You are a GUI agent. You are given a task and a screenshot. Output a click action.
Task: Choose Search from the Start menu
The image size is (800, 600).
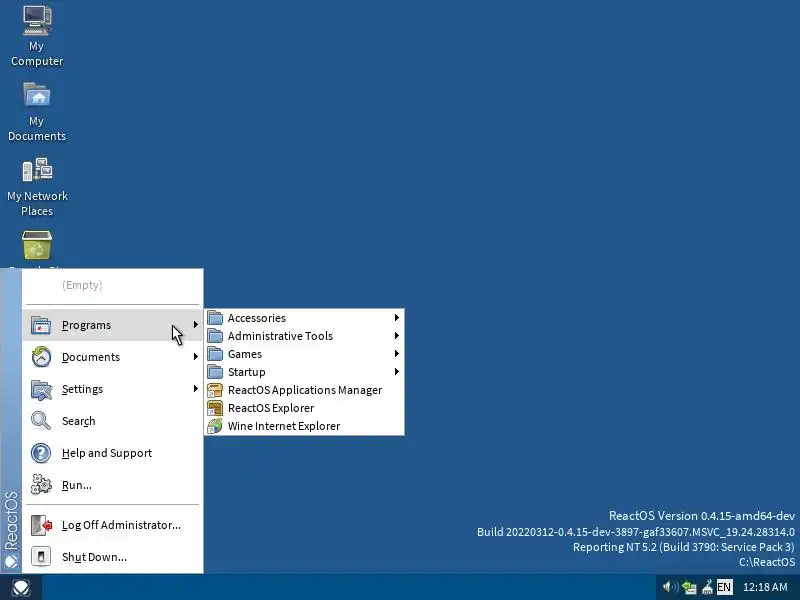tap(112, 421)
